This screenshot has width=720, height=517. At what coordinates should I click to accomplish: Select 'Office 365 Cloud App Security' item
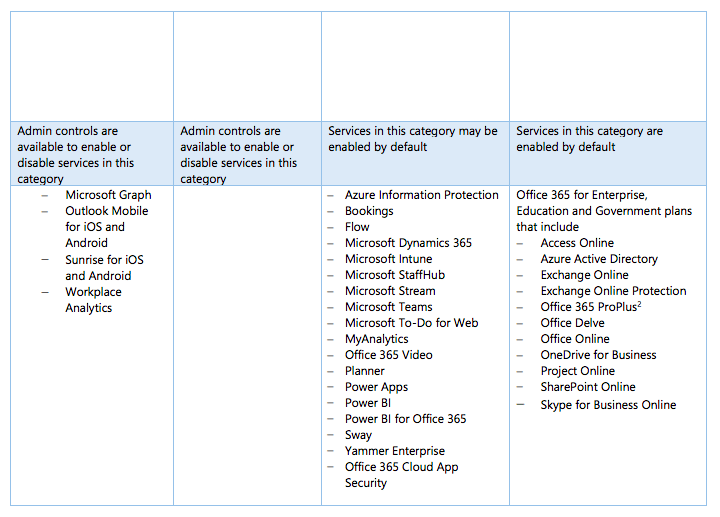click(x=401, y=475)
